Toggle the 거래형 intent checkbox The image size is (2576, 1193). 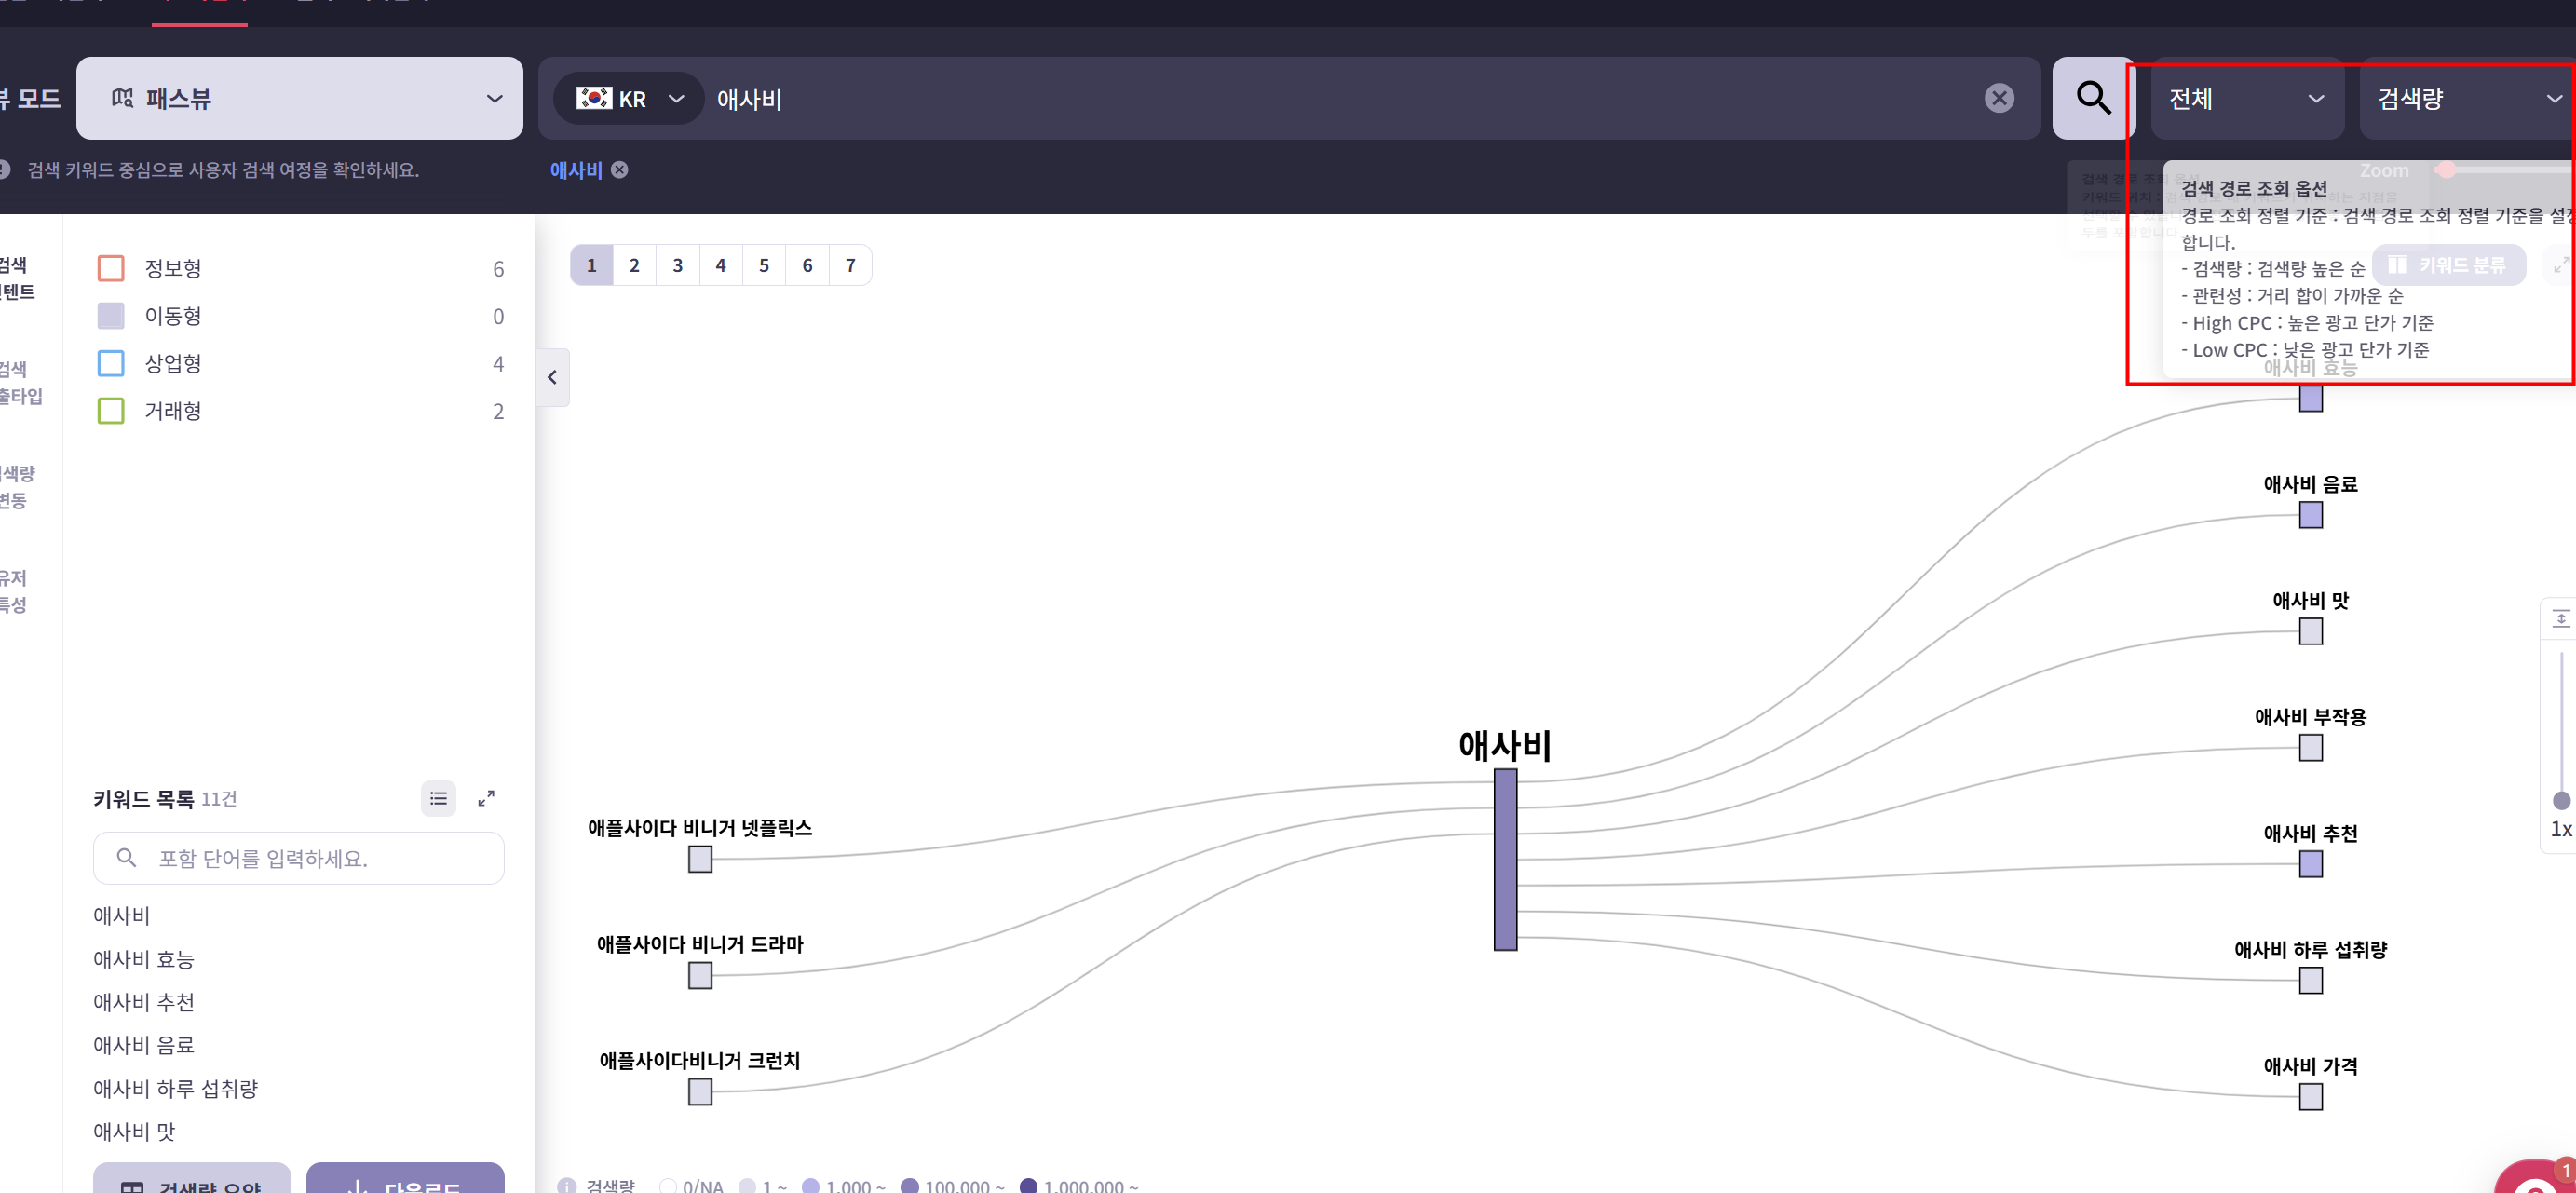point(111,411)
